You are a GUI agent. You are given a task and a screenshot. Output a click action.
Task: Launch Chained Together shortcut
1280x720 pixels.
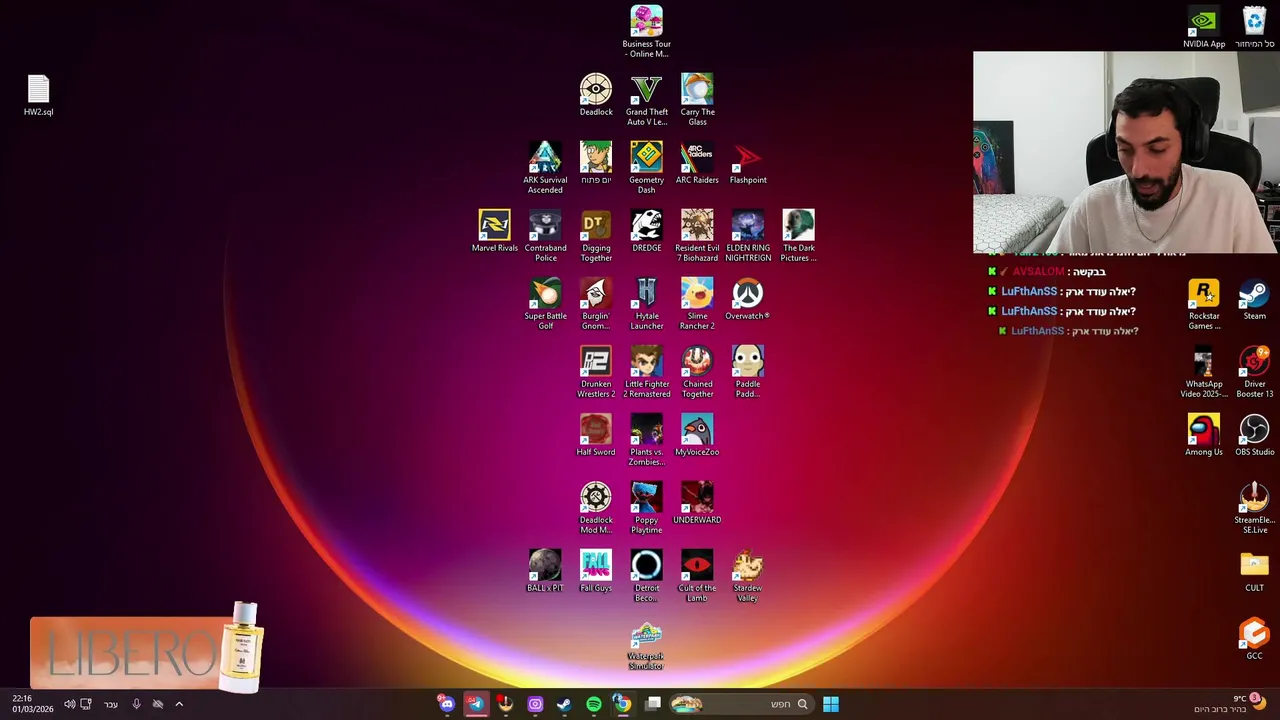coord(697,371)
